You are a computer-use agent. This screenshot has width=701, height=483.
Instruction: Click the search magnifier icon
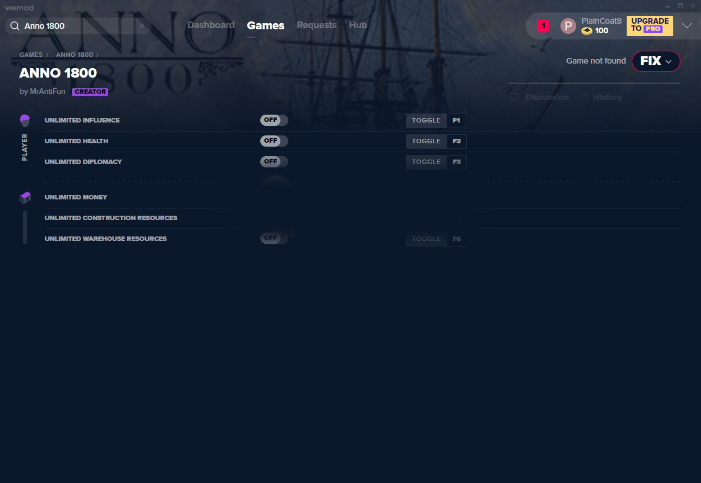pos(15,26)
